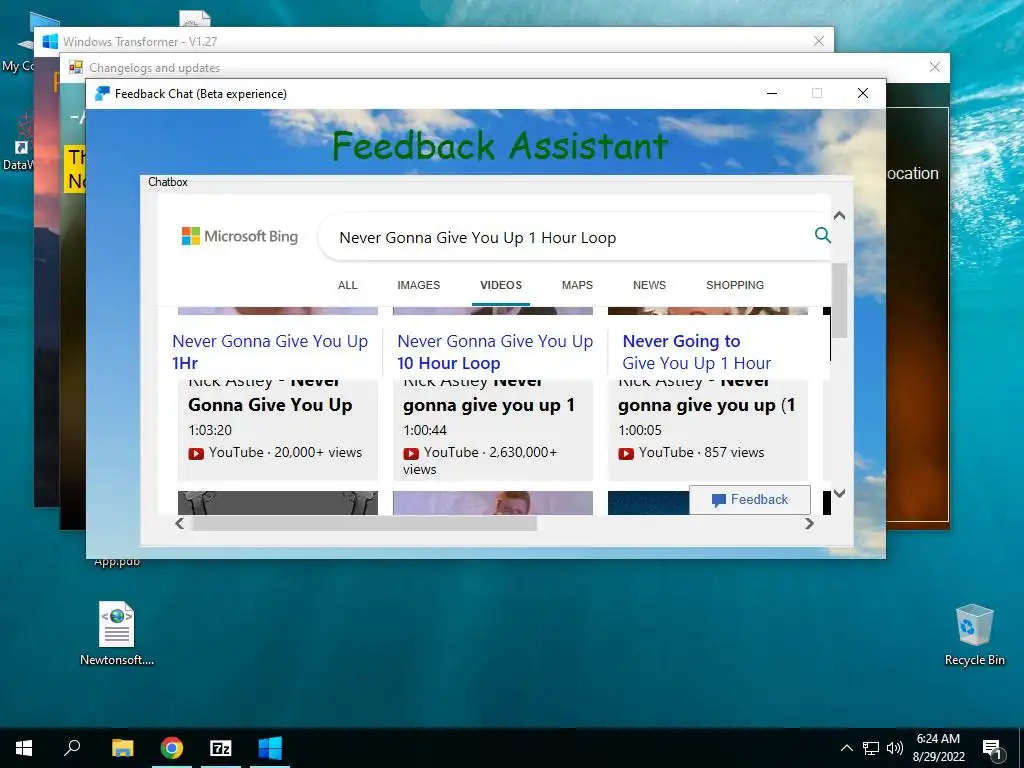The image size is (1024, 768).
Task: Click the Changelogs and updates title icon
Action: pyautogui.click(x=76, y=67)
